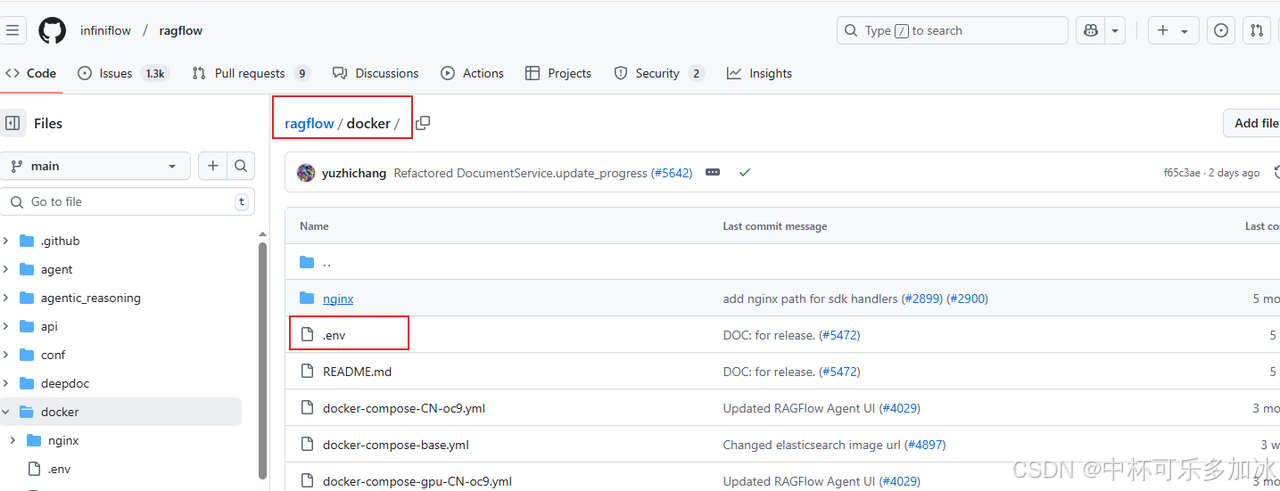
Task: Open the .env file in file list
Action: 334,335
